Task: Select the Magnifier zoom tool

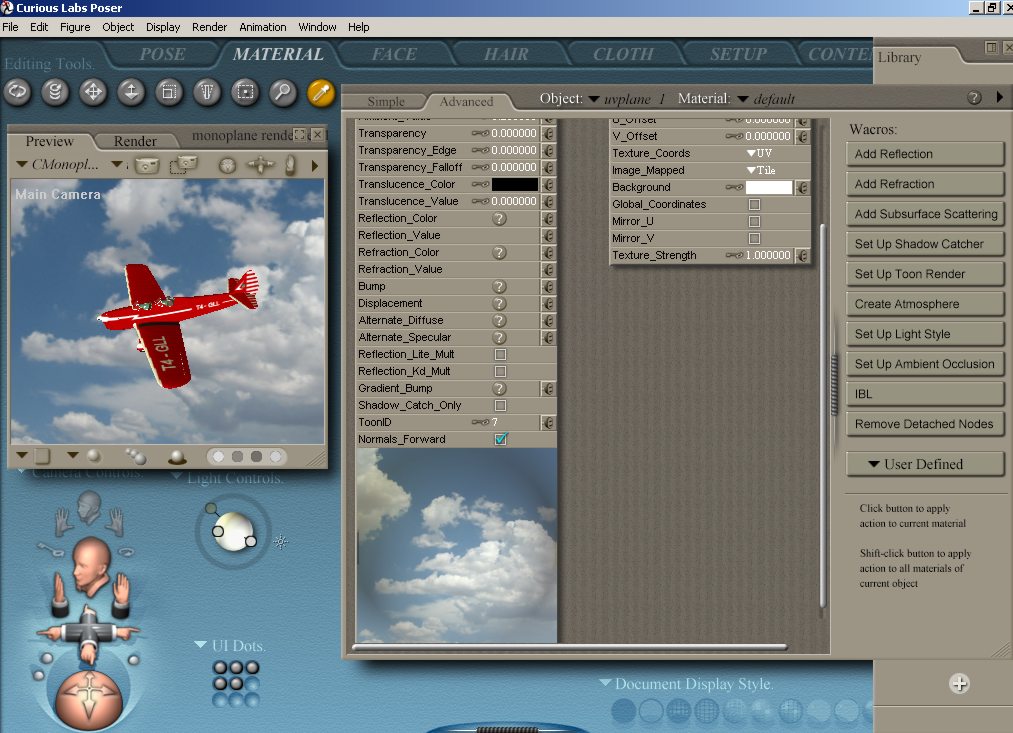Action: click(x=283, y=92)
